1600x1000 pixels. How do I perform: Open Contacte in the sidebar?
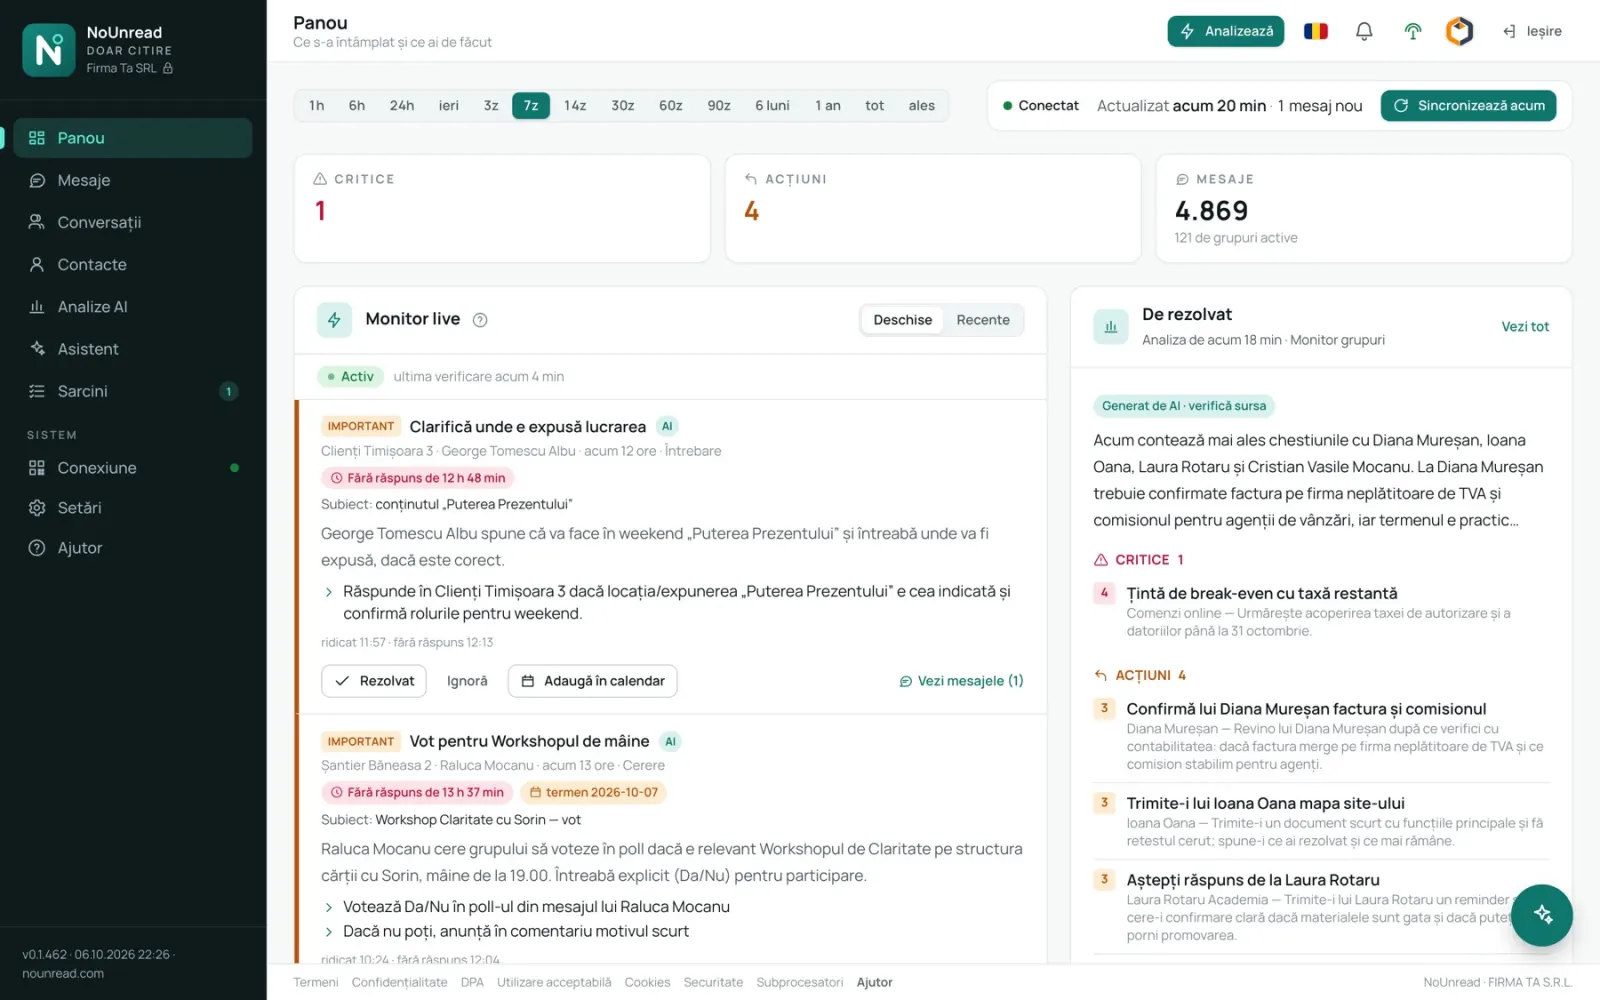(132, 264)
